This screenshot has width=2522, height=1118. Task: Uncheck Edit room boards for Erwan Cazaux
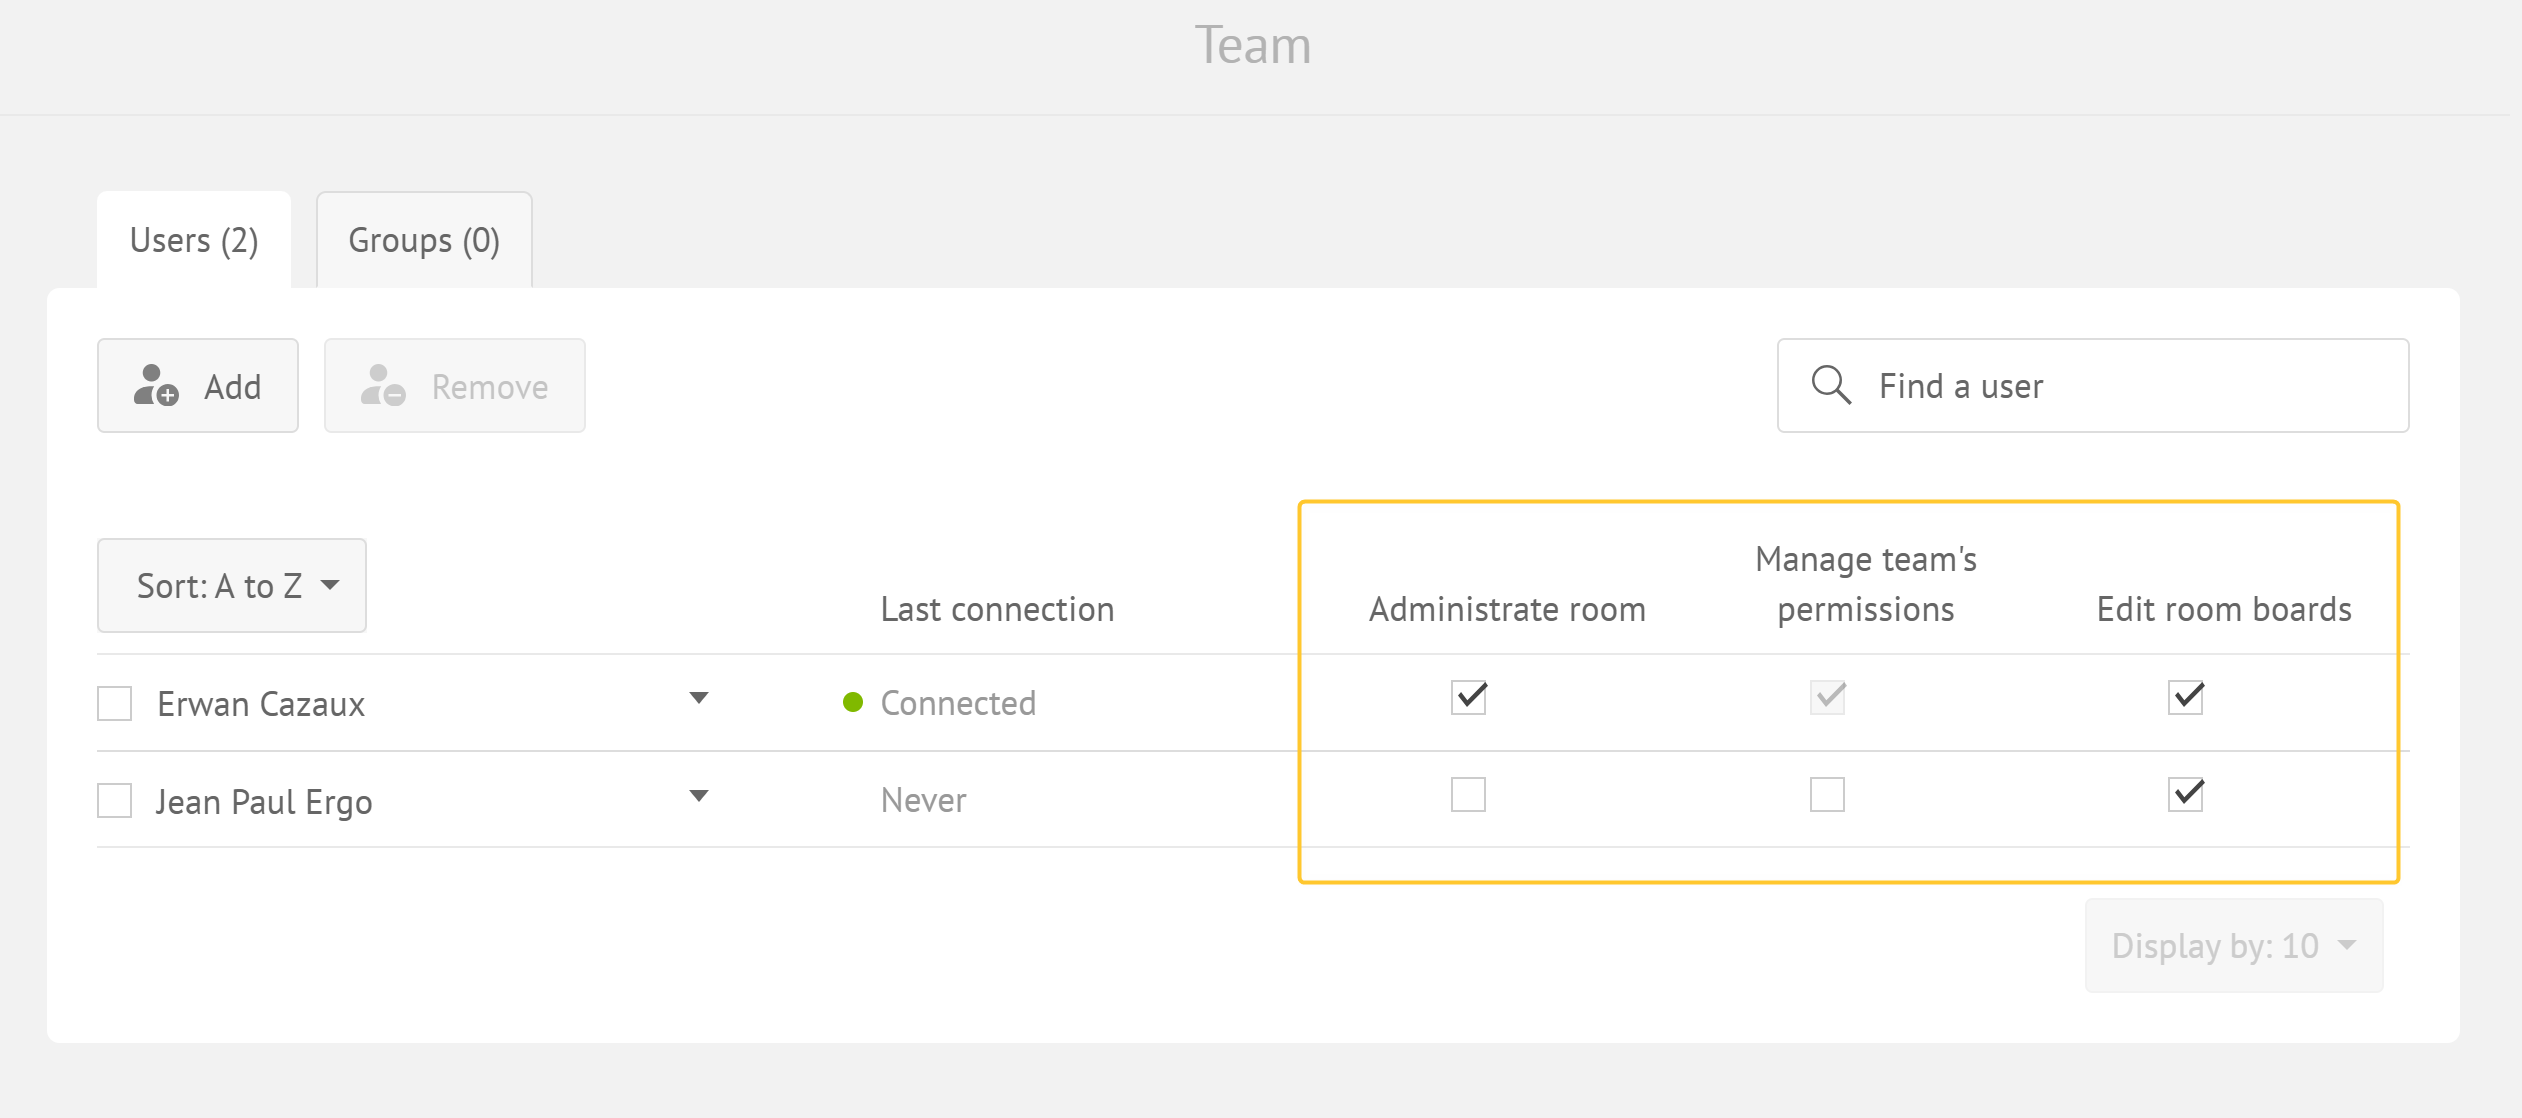(2186, 697)
